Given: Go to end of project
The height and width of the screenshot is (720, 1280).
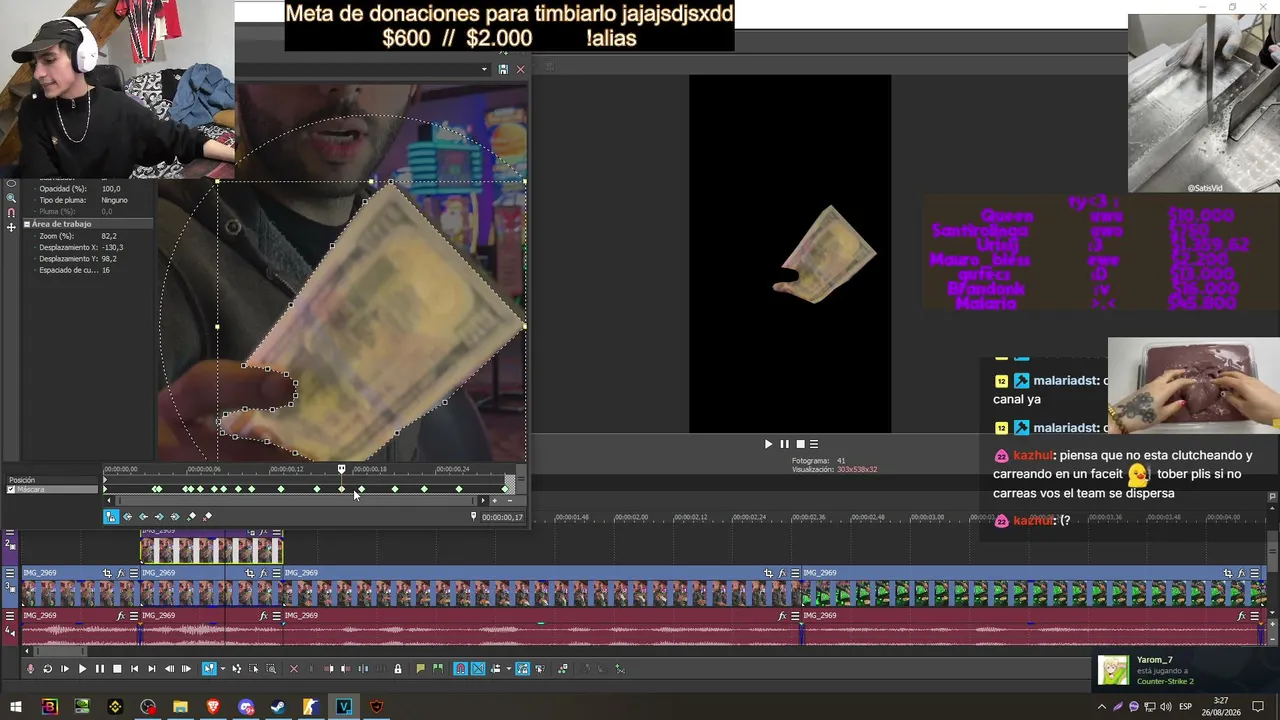Looking at the screenshot, I should 152,669.
